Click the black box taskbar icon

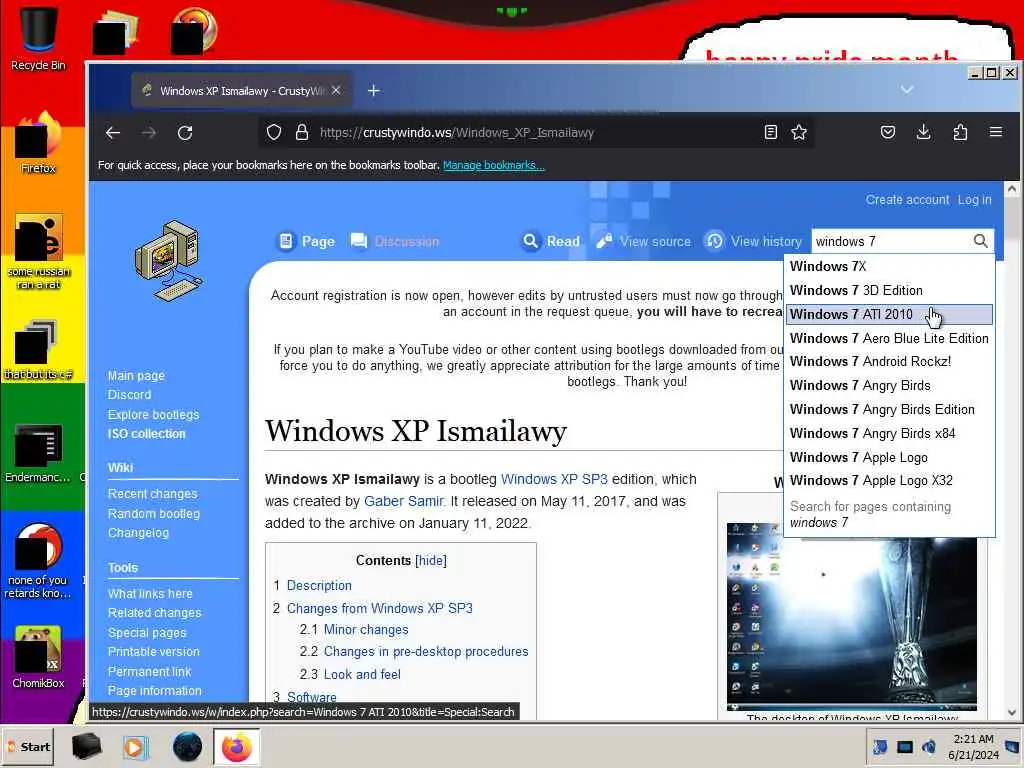coord(86,746)
